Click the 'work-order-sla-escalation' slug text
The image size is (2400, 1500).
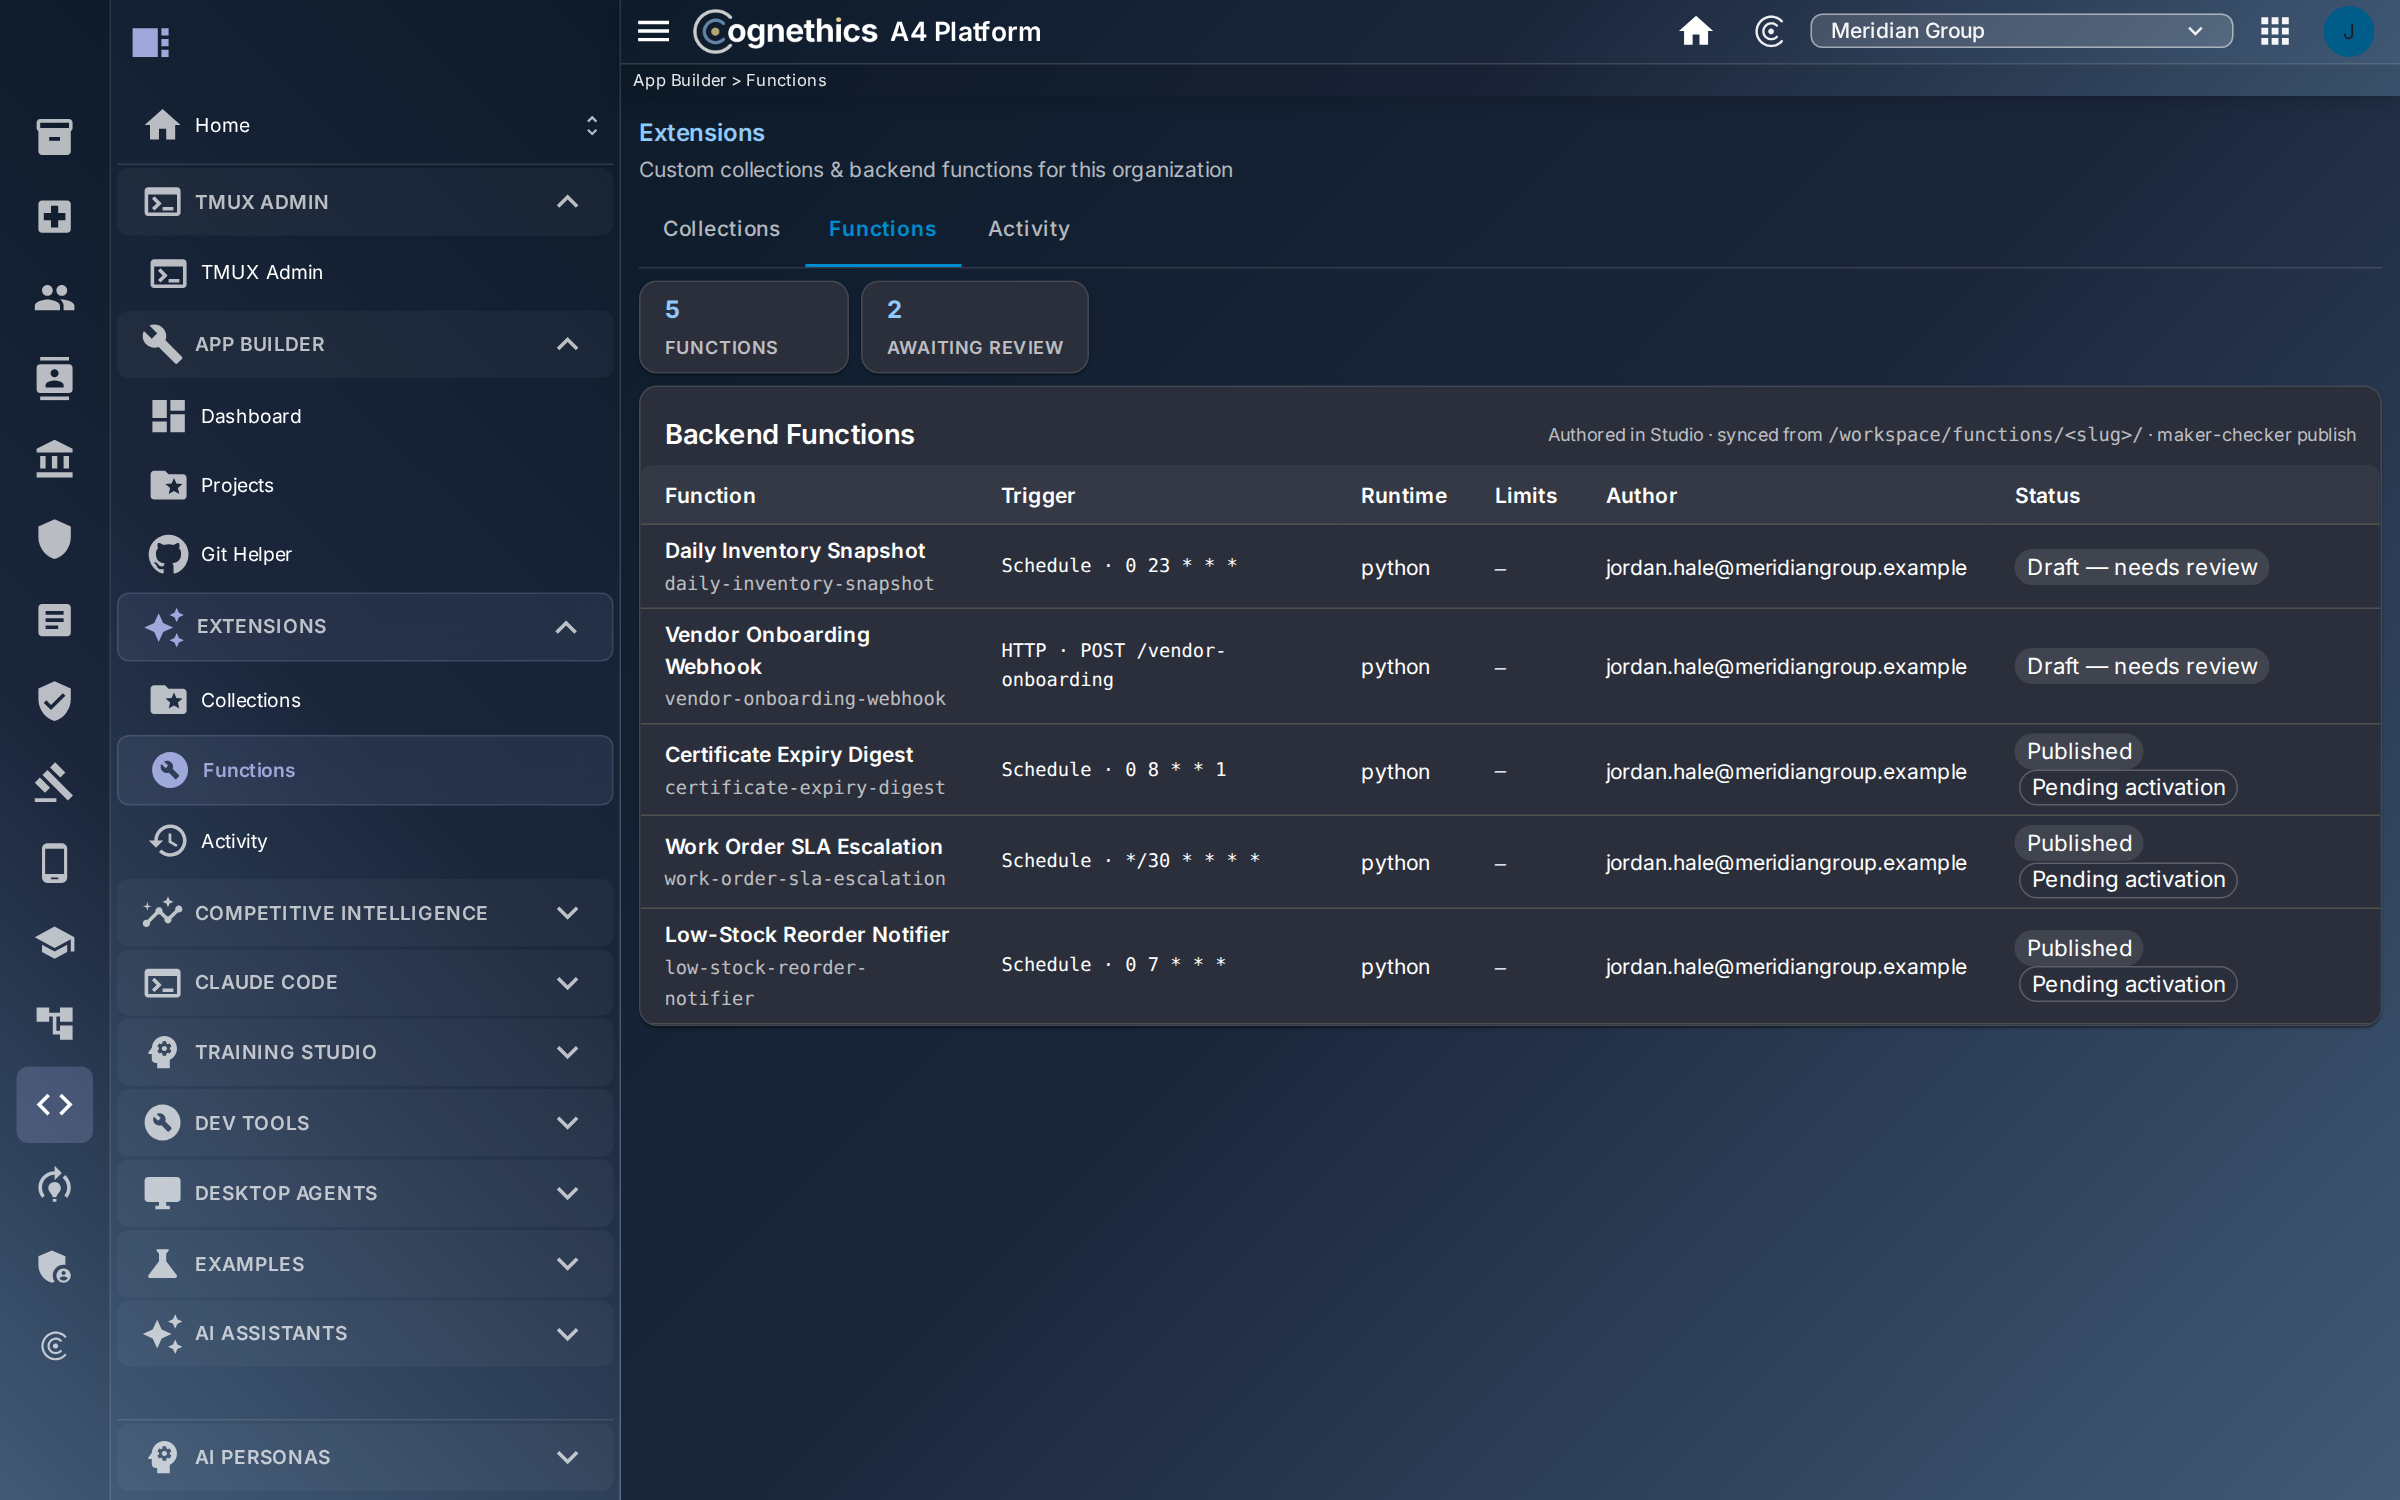[x=804, y=879]
